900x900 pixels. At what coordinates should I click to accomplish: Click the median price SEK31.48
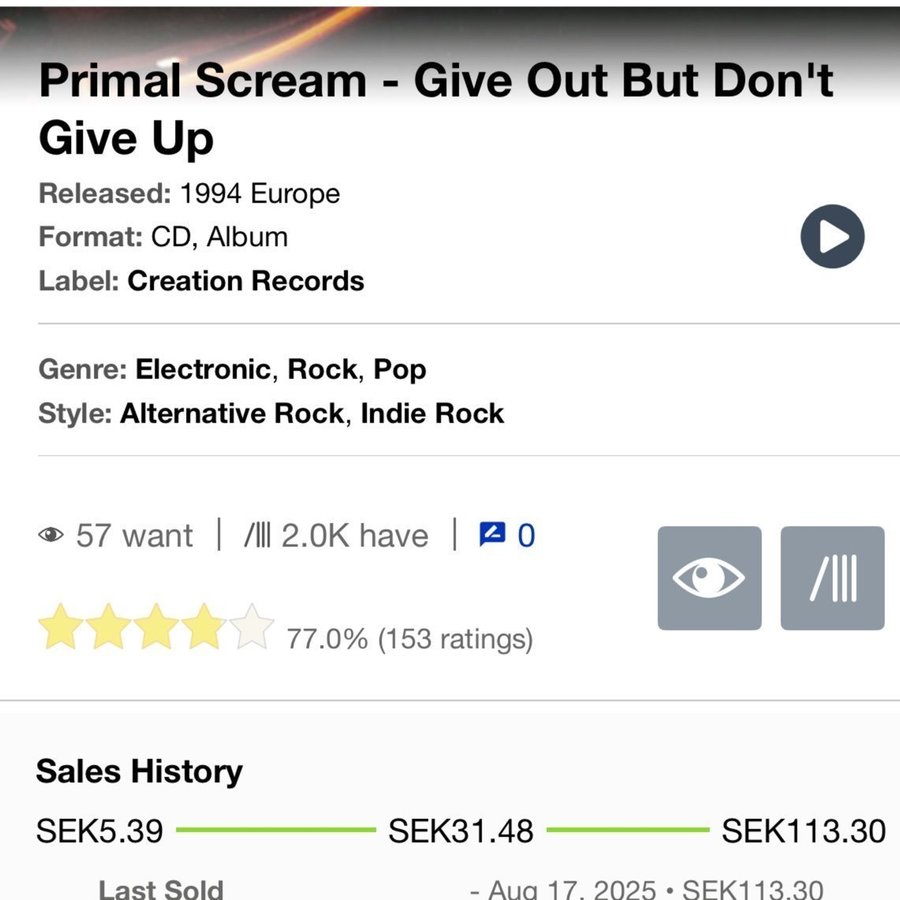[461, 830]
